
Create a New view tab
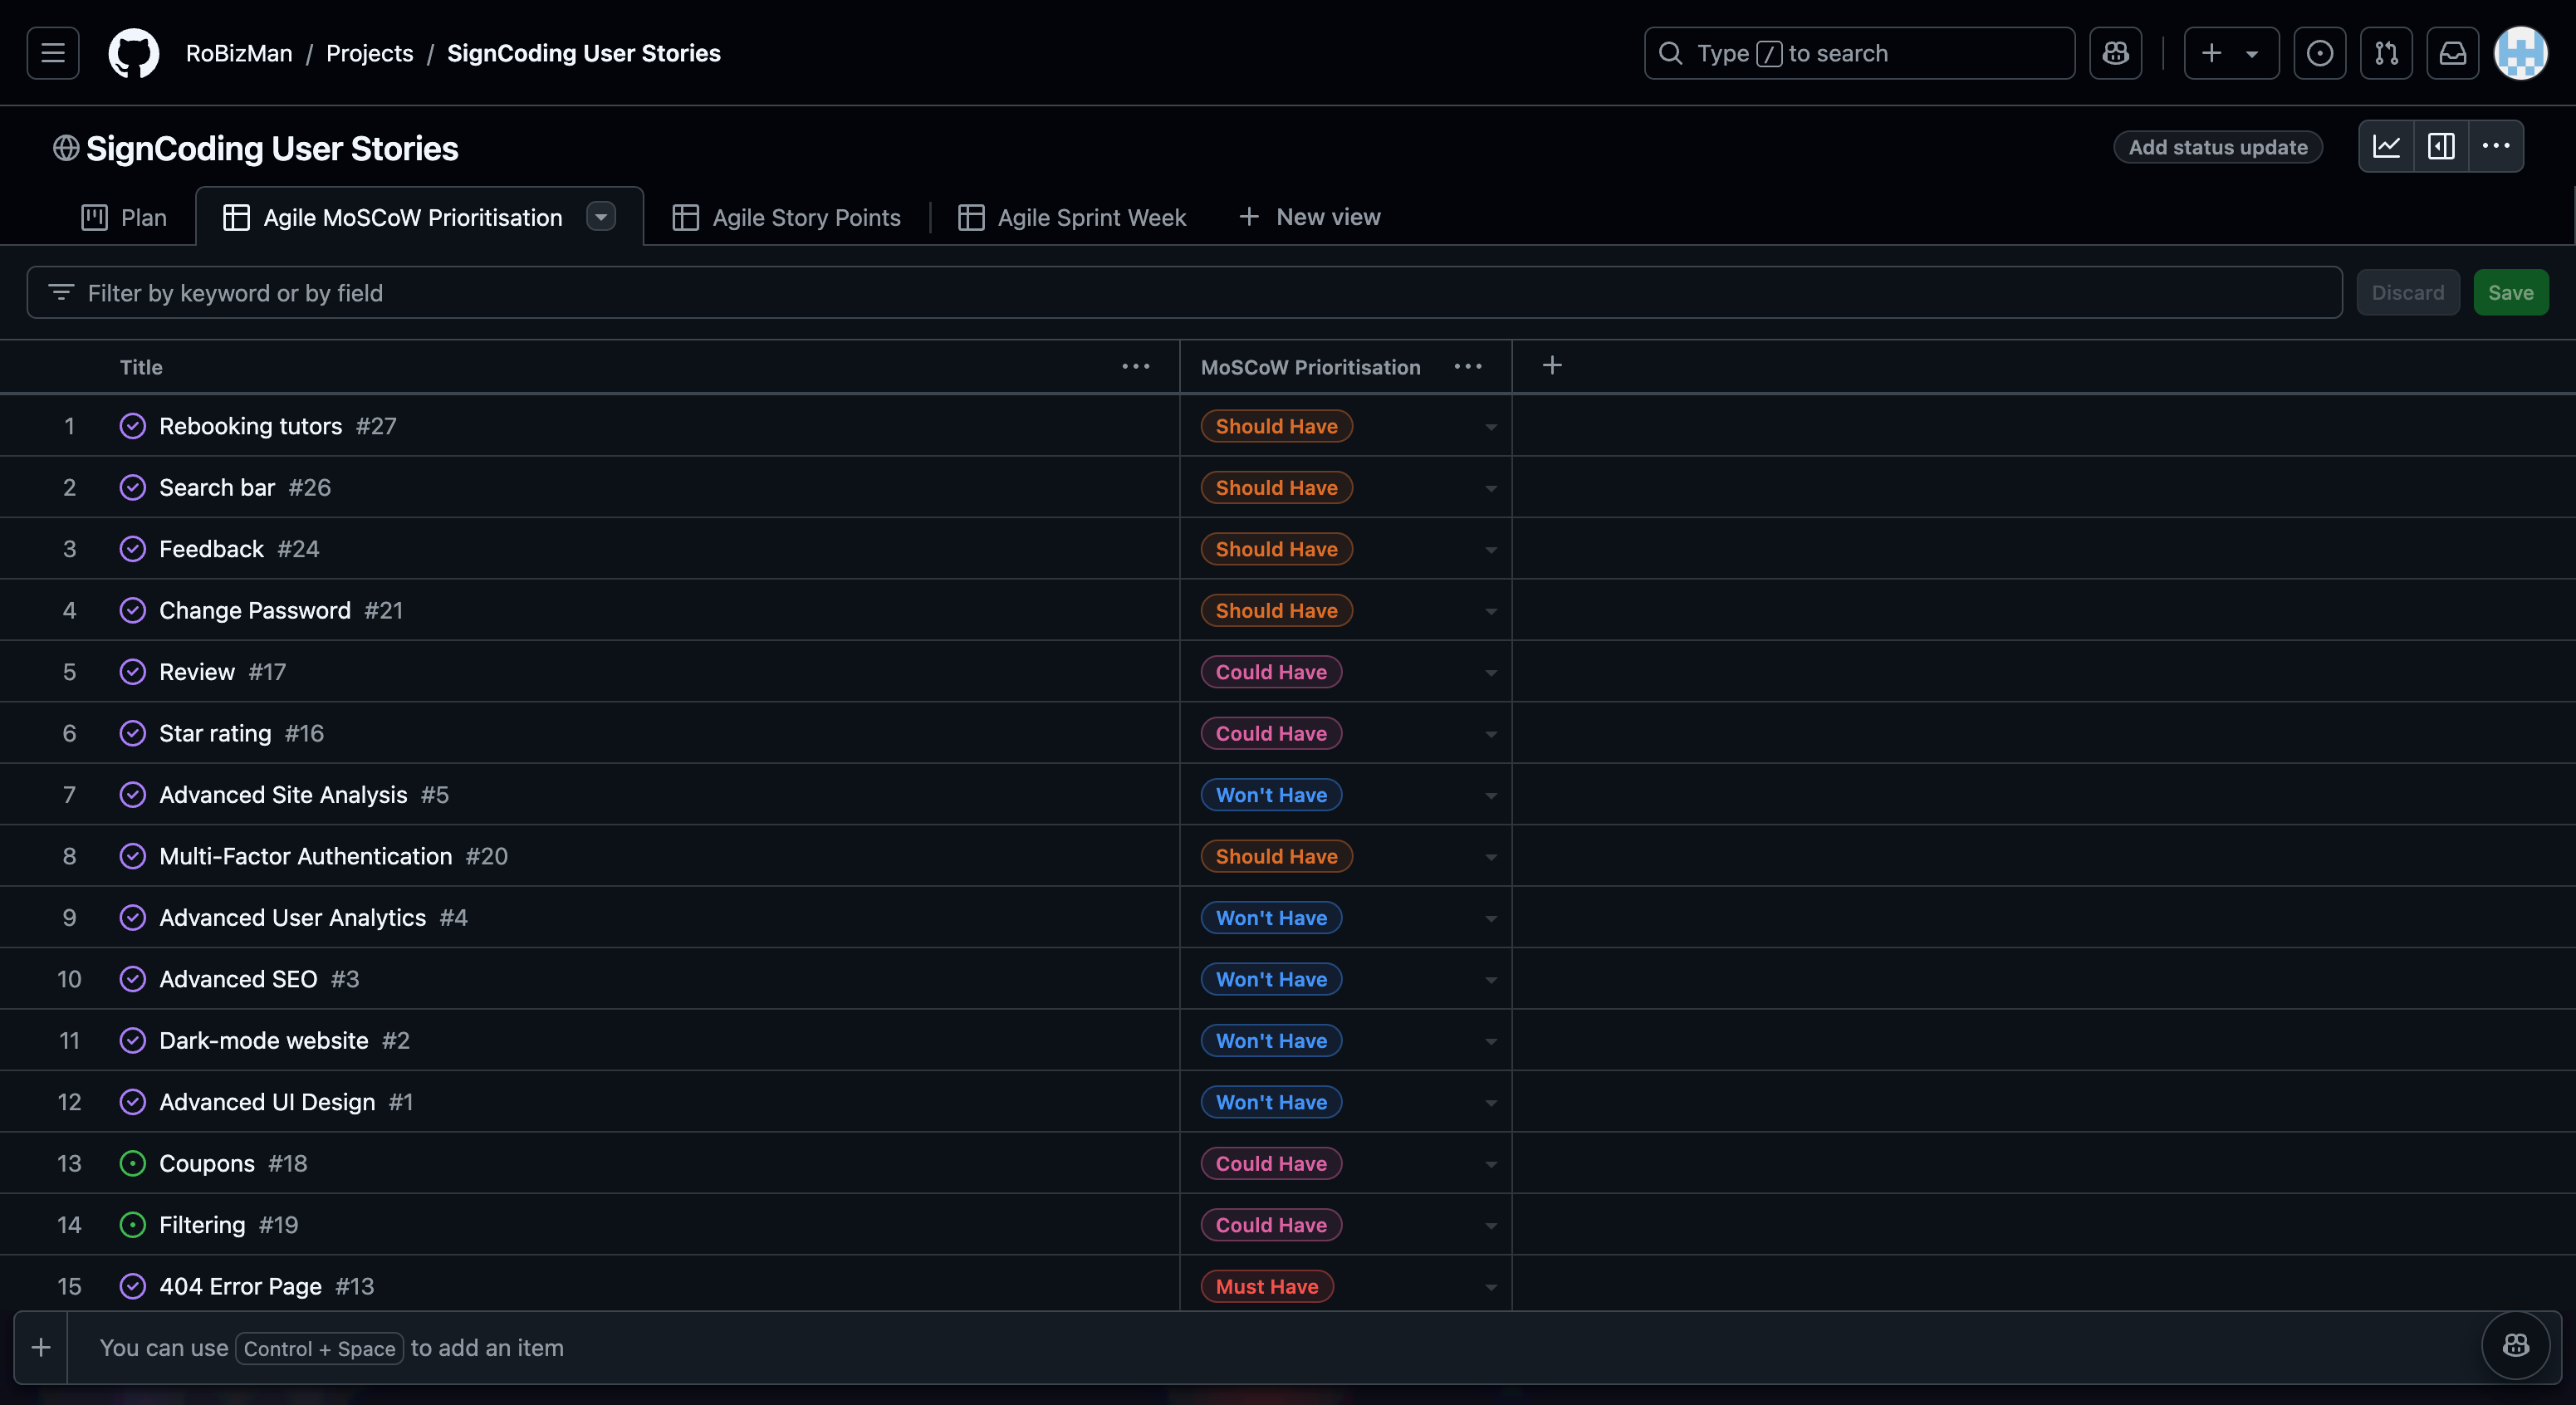[1309, 217]
